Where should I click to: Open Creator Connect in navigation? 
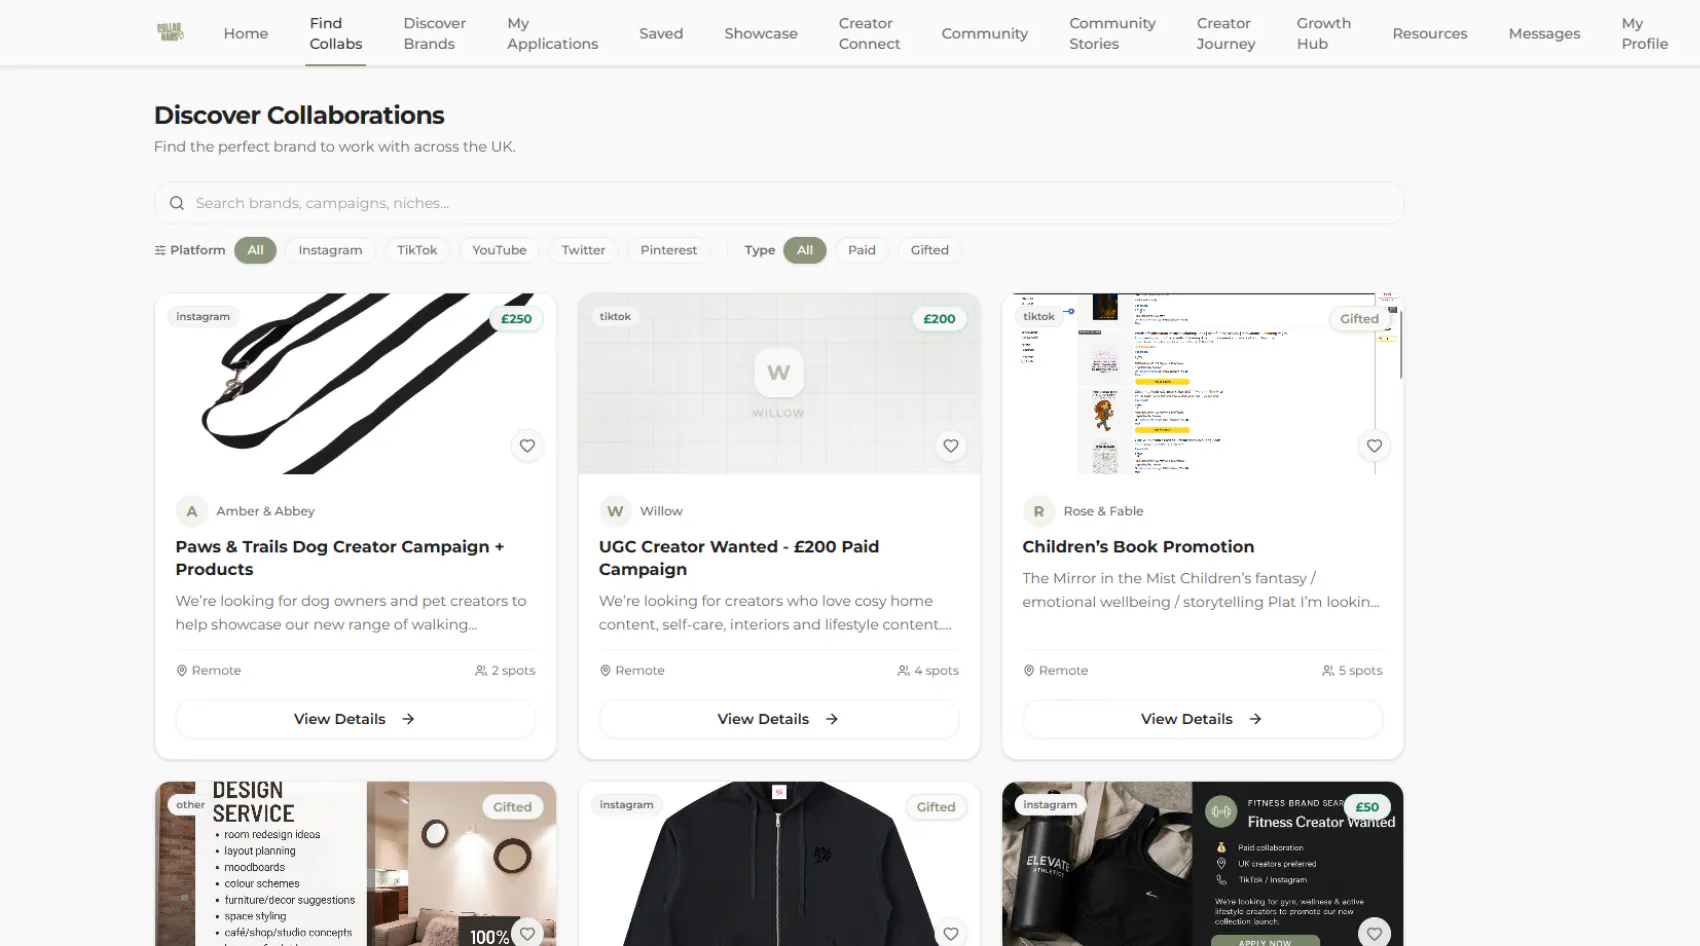869,33
